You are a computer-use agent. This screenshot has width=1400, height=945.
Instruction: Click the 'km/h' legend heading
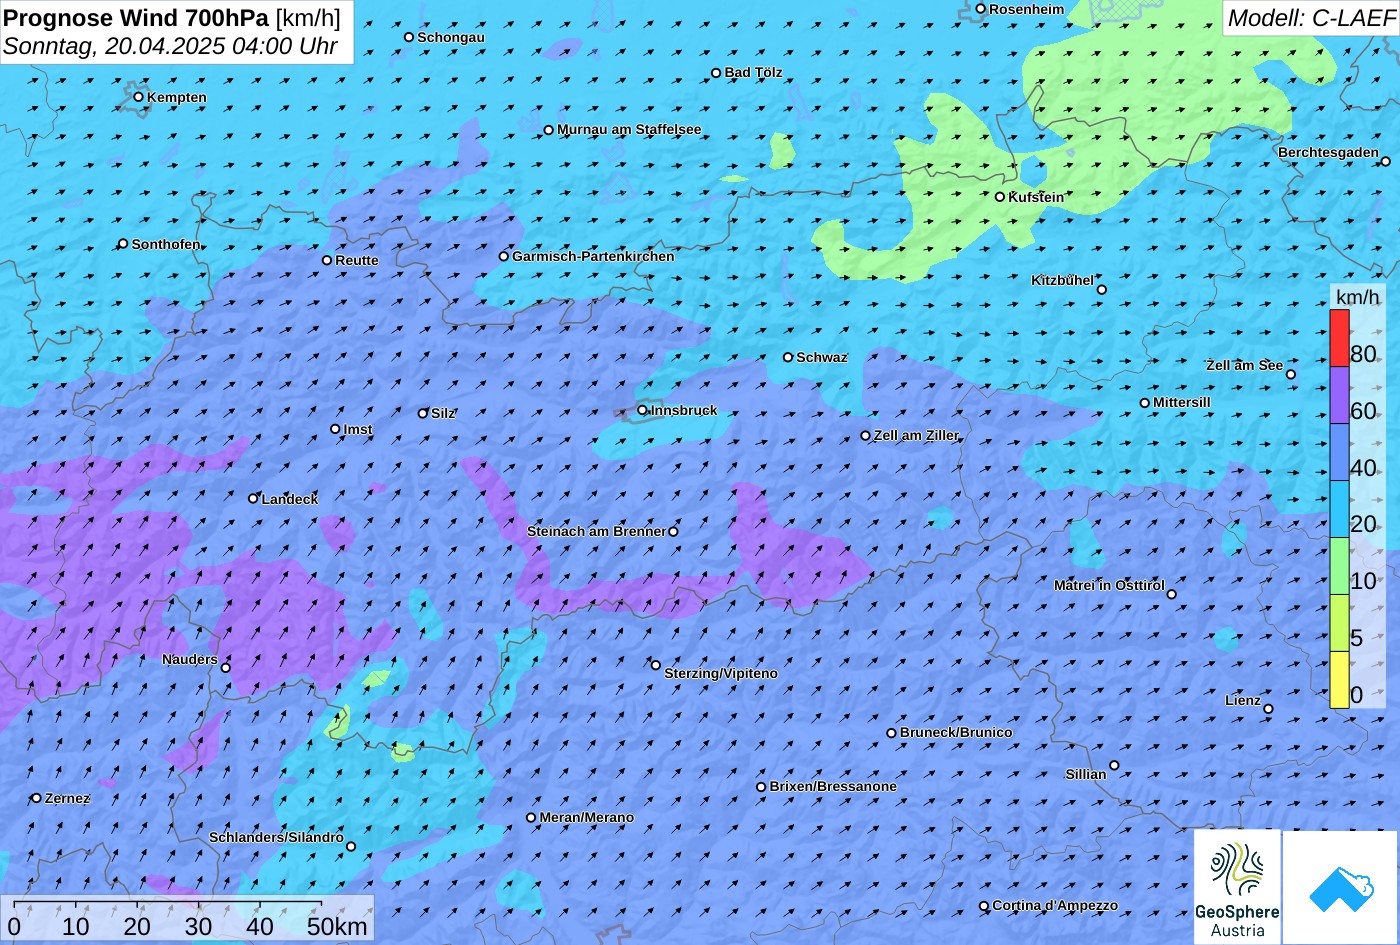[x=1357, y=296]
